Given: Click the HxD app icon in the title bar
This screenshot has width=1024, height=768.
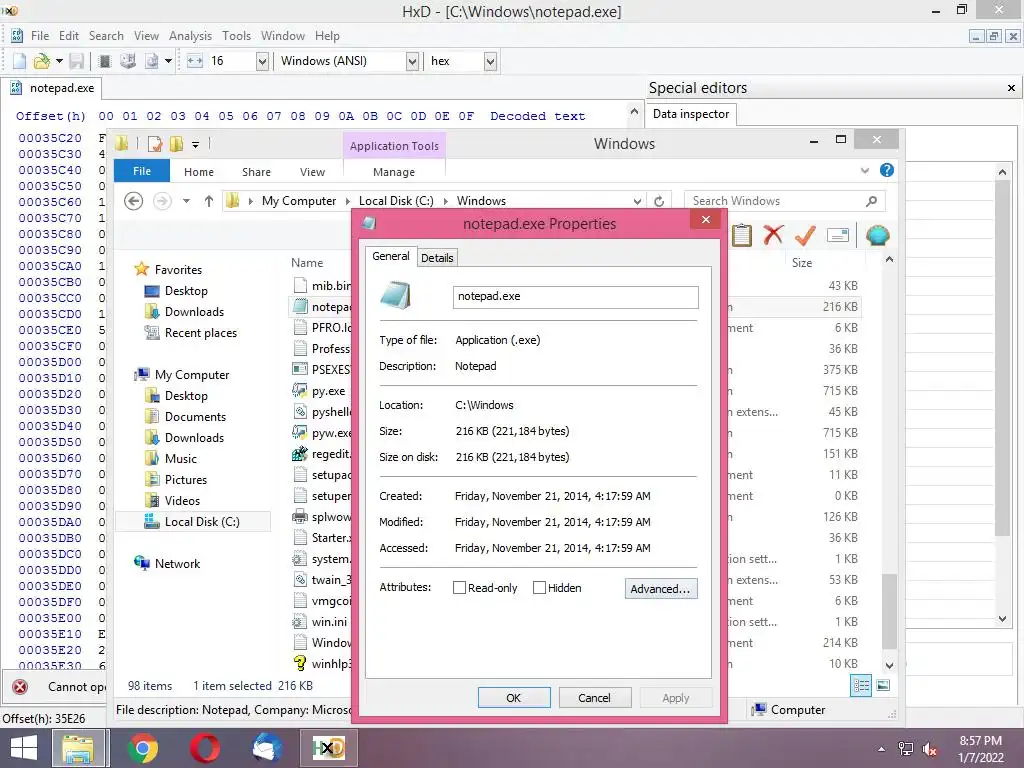Looking at the screenshot, I should (9, 10).
